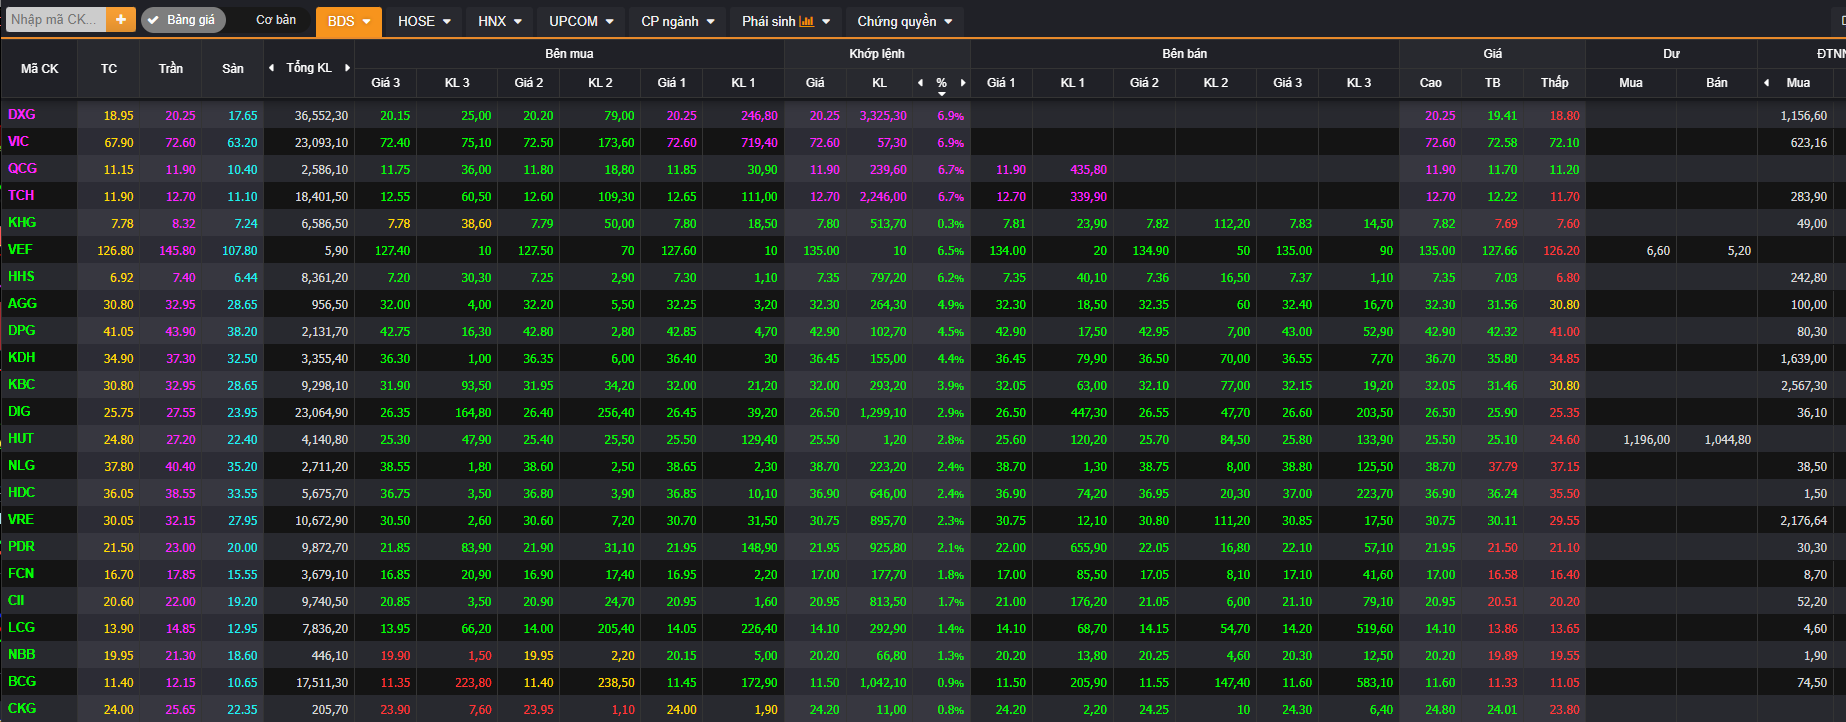Switch to the Cơ bản view
The image size is (1846, 722).
[276, 20]
